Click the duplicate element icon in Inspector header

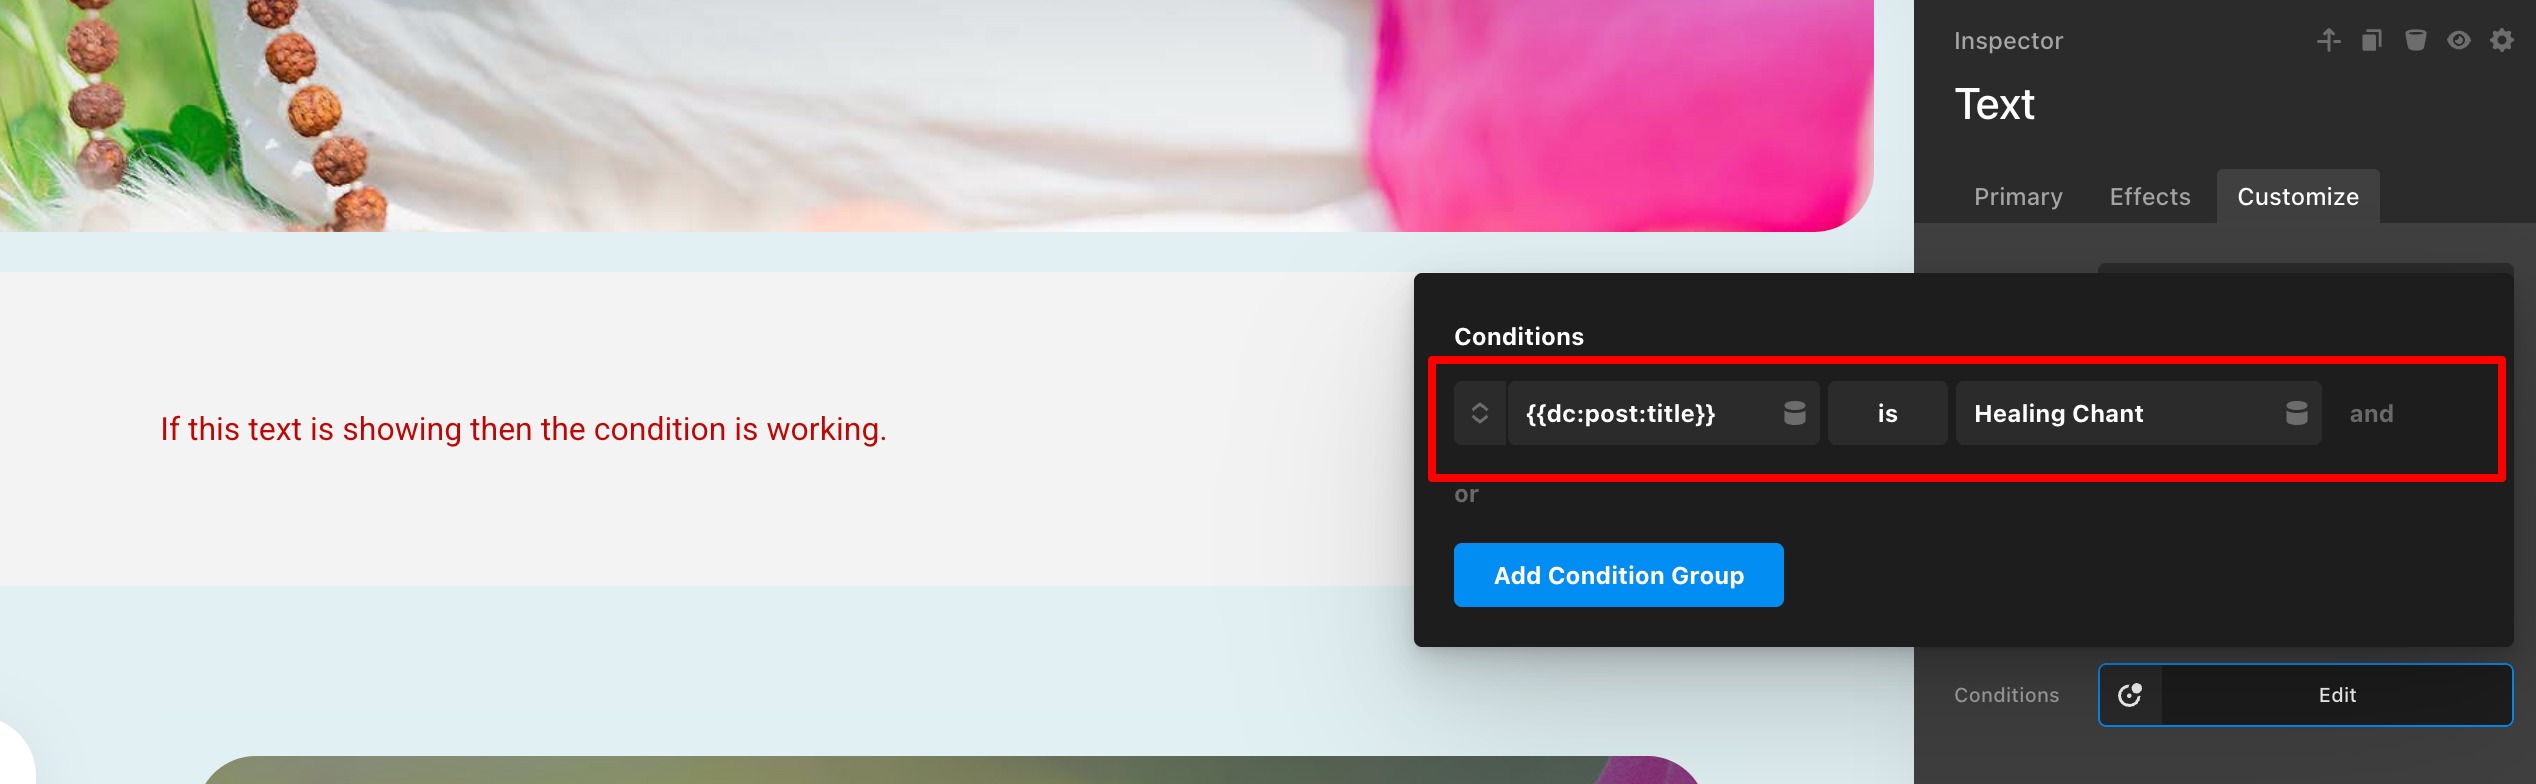[2371, 40]
